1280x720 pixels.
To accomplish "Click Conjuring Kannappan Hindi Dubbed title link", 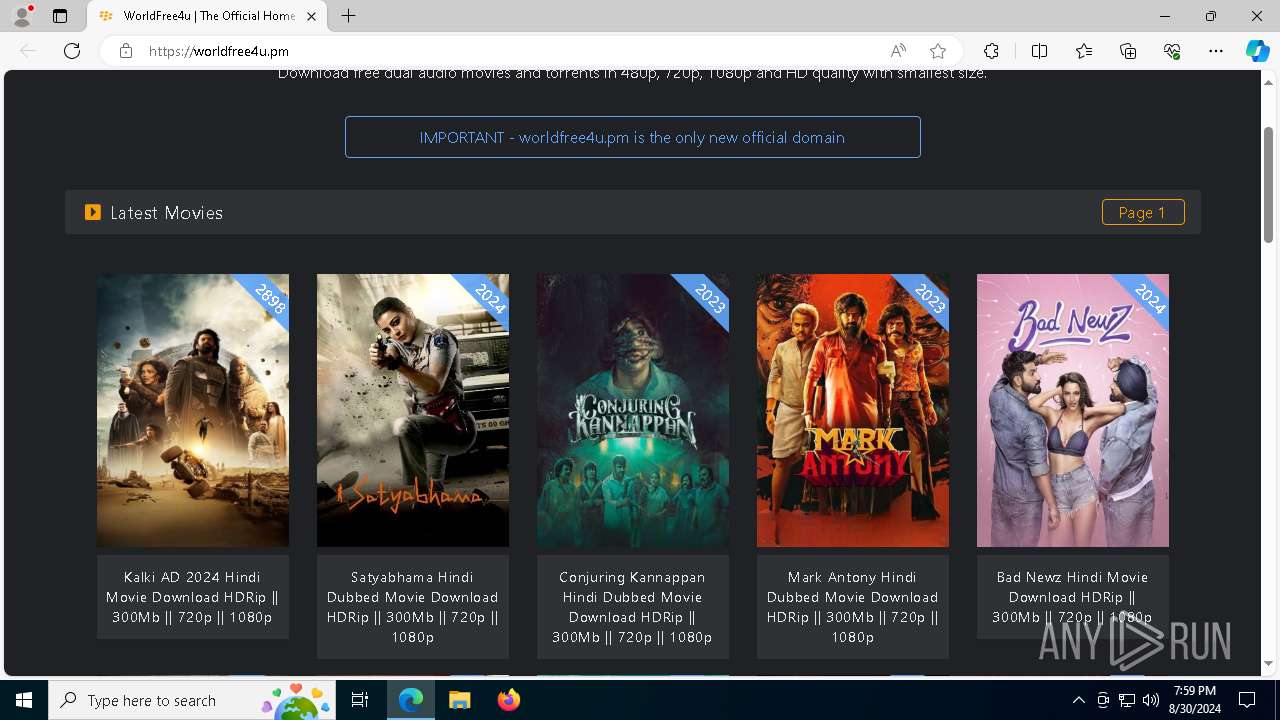I will (633, 607).
